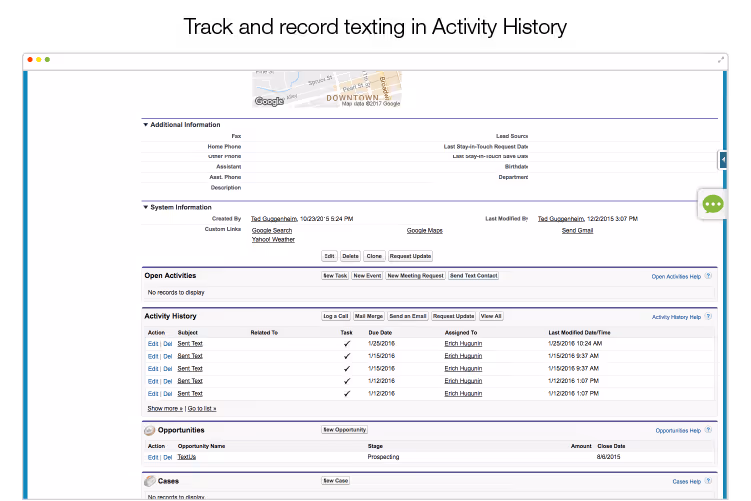751x501 pixels.
Task: Click the window fullscreen arrows icon
Action: (x=721, y=60)
